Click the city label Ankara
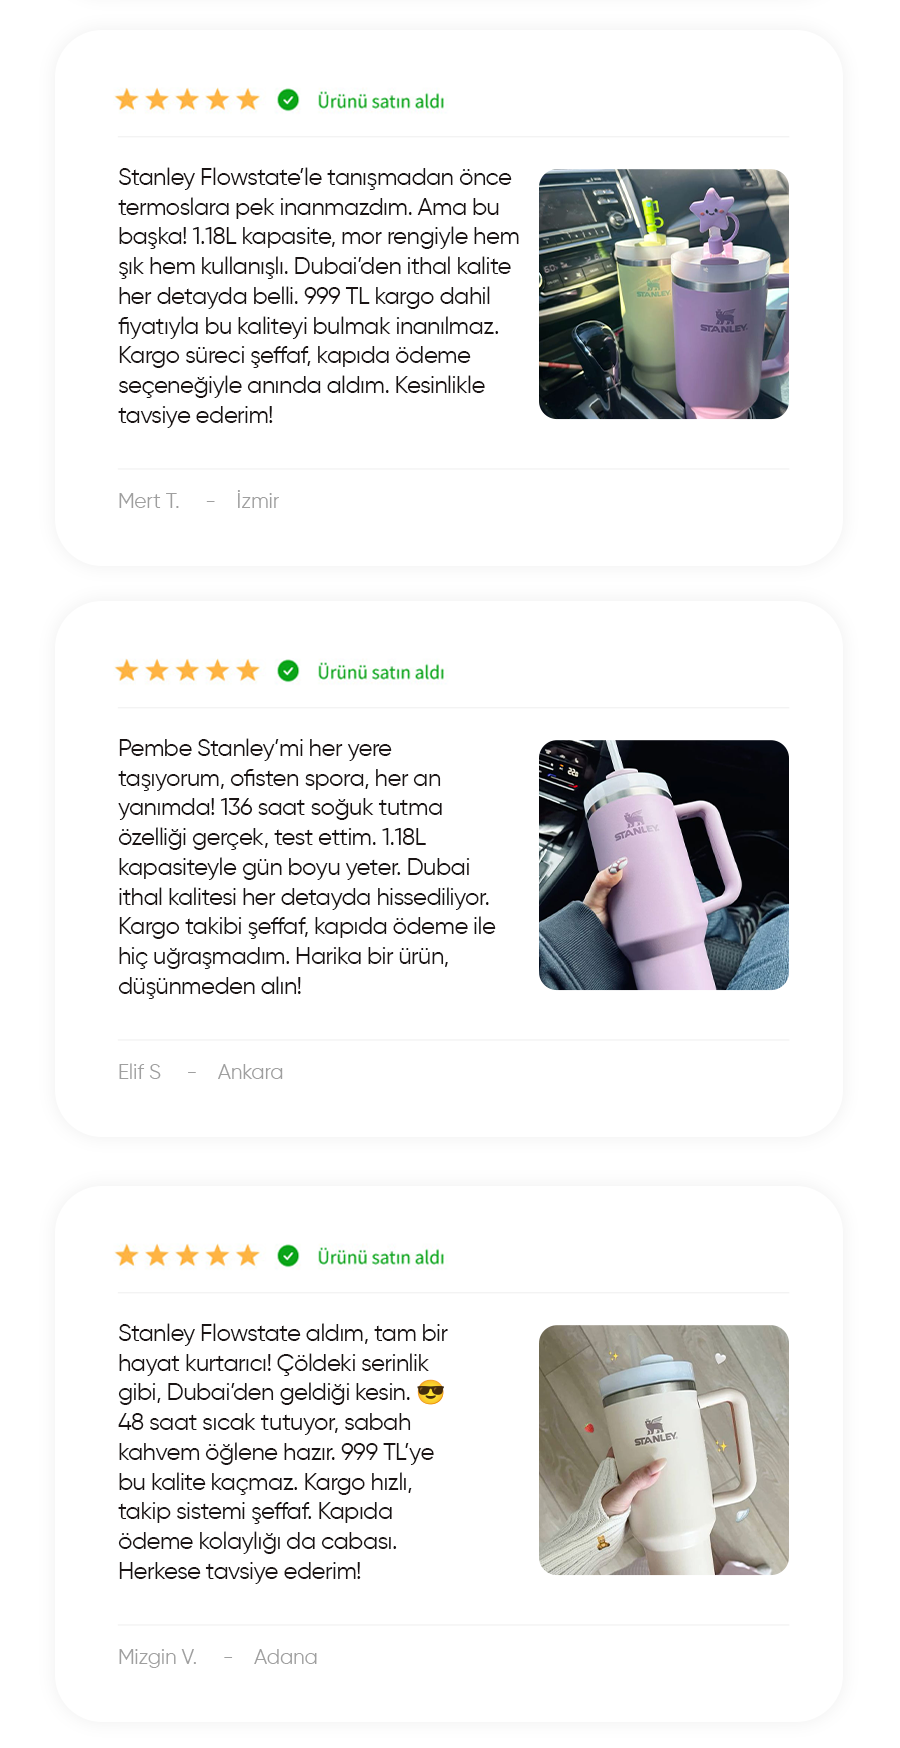 [250, 1072]
